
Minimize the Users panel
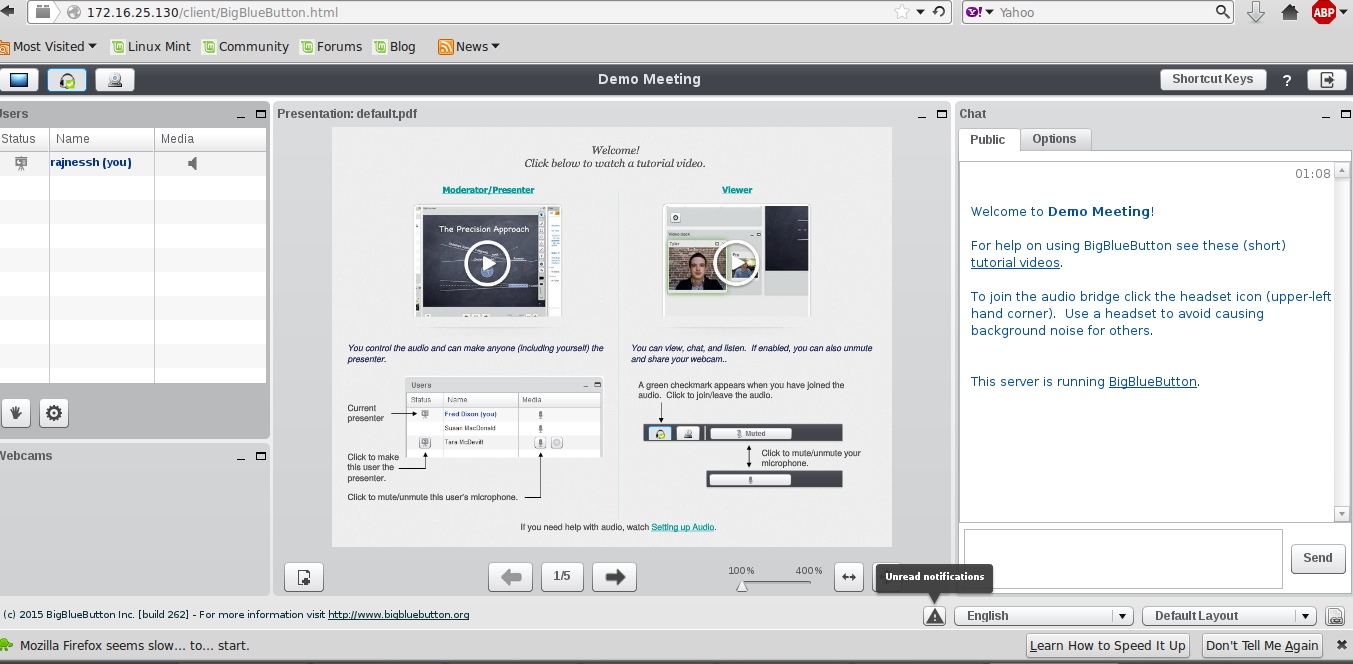[x=242, y=115]
